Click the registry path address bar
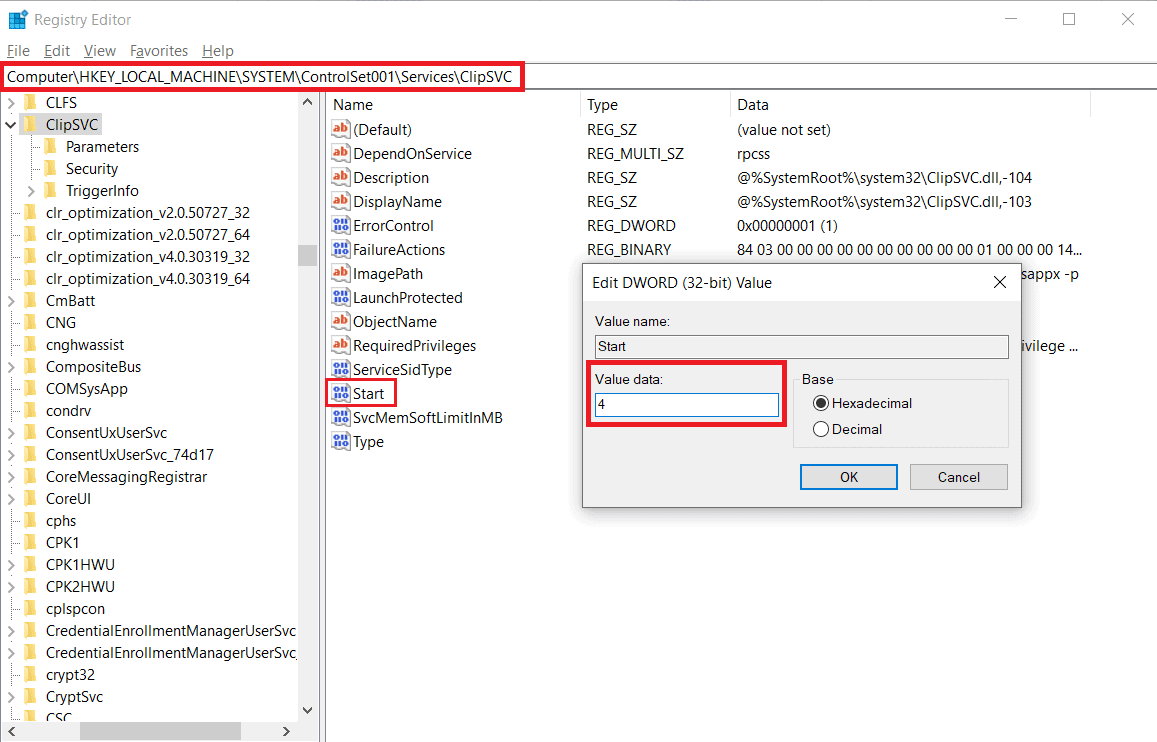The height and width of the screenshot is (742, 1157). coord(576,77)
